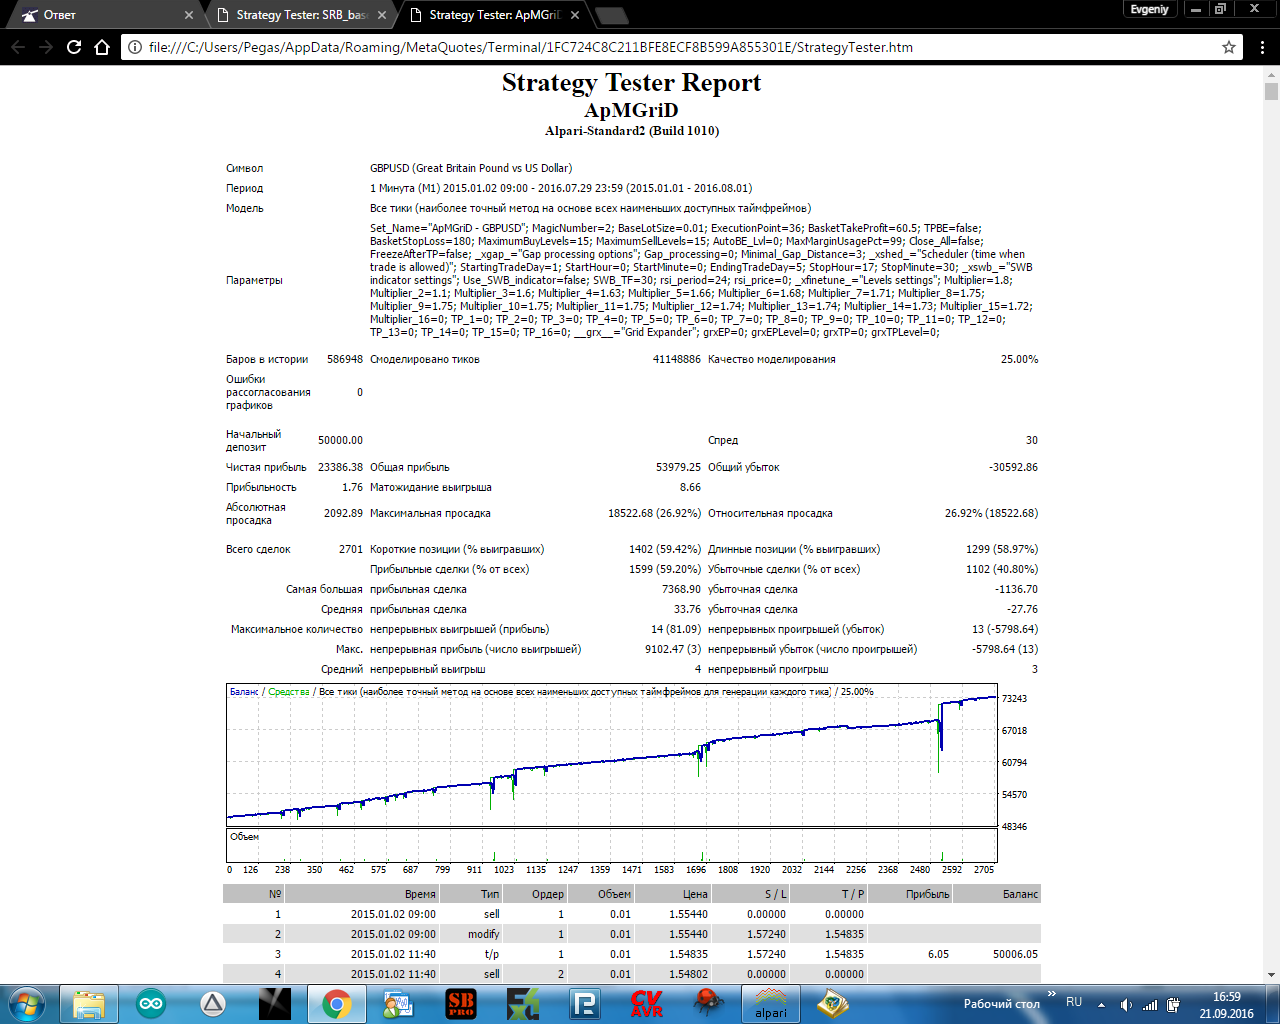The height and width of the screenshot is (1024, 1280).
Task: Click the modify type in row 2
Action: click(x=484, y=934)
